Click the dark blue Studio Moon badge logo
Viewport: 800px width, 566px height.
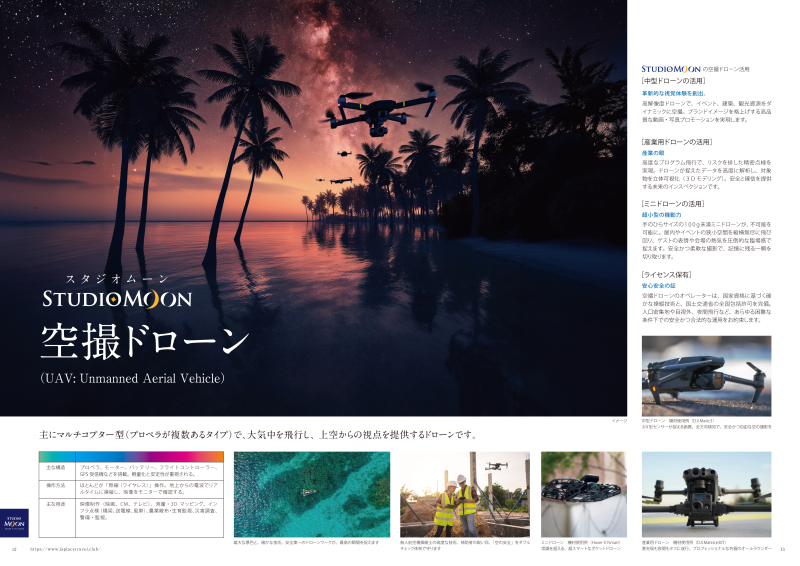click(14, 523)
